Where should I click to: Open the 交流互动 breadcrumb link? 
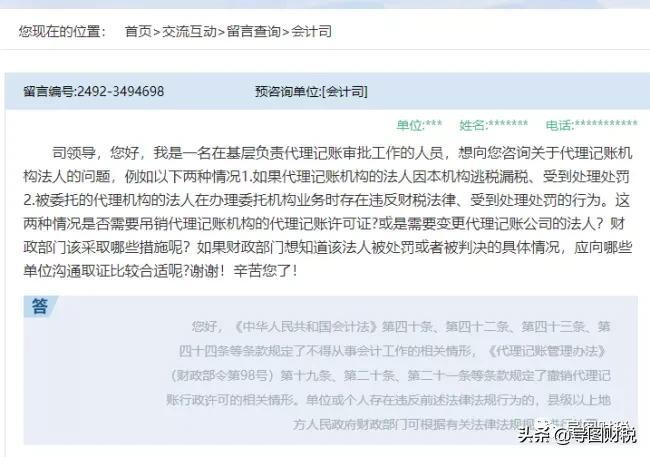pos(189,32)
